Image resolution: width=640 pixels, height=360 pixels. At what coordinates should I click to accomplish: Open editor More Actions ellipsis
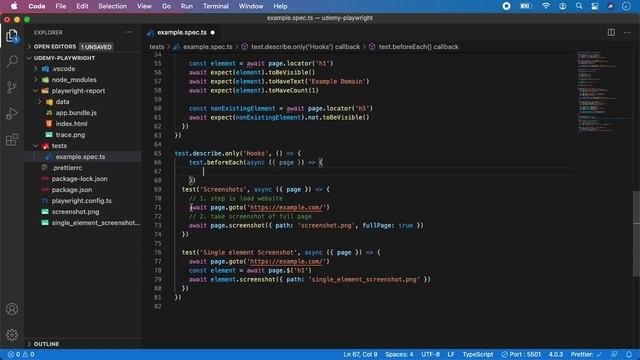tap(627, 32)
